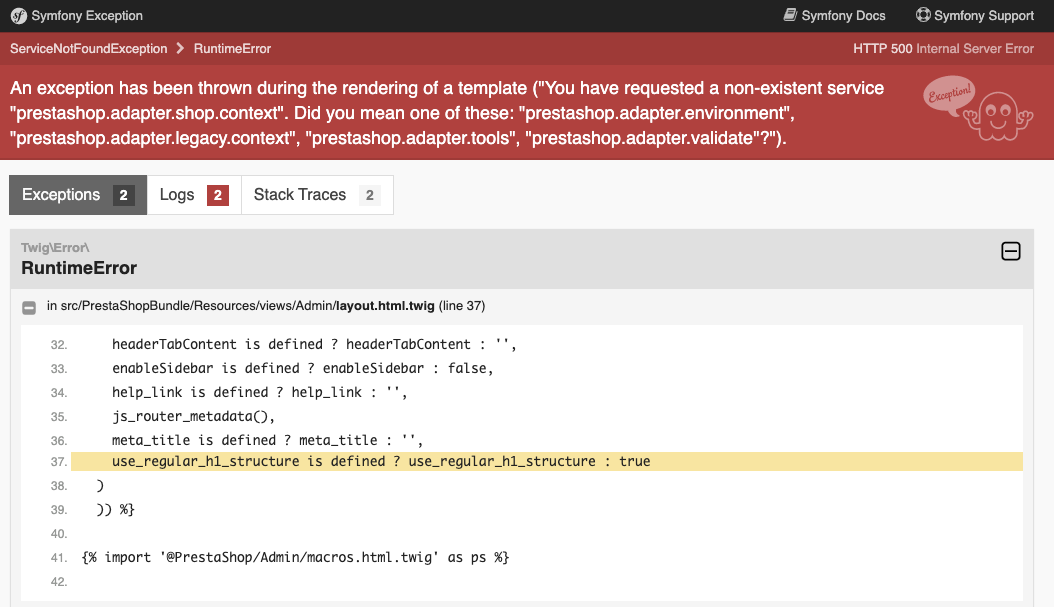Click the breadcrumb chevron arrow icon
The width and height of the screenshot is (1054, 607).
(x=180, y=48)
